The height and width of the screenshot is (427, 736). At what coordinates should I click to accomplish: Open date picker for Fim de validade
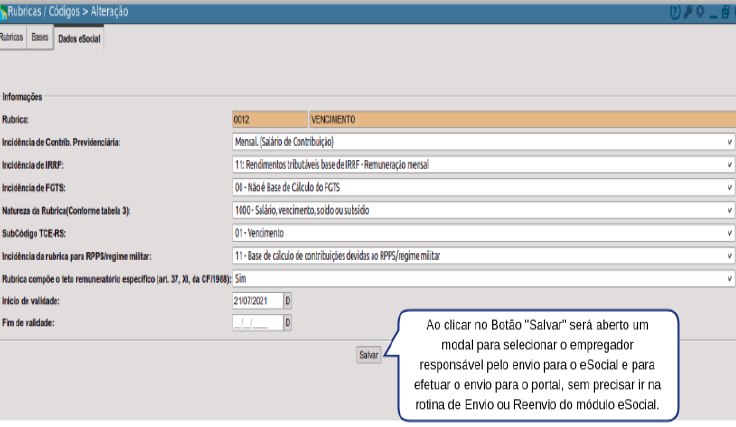pyautogui.click(x=288, y=323)
